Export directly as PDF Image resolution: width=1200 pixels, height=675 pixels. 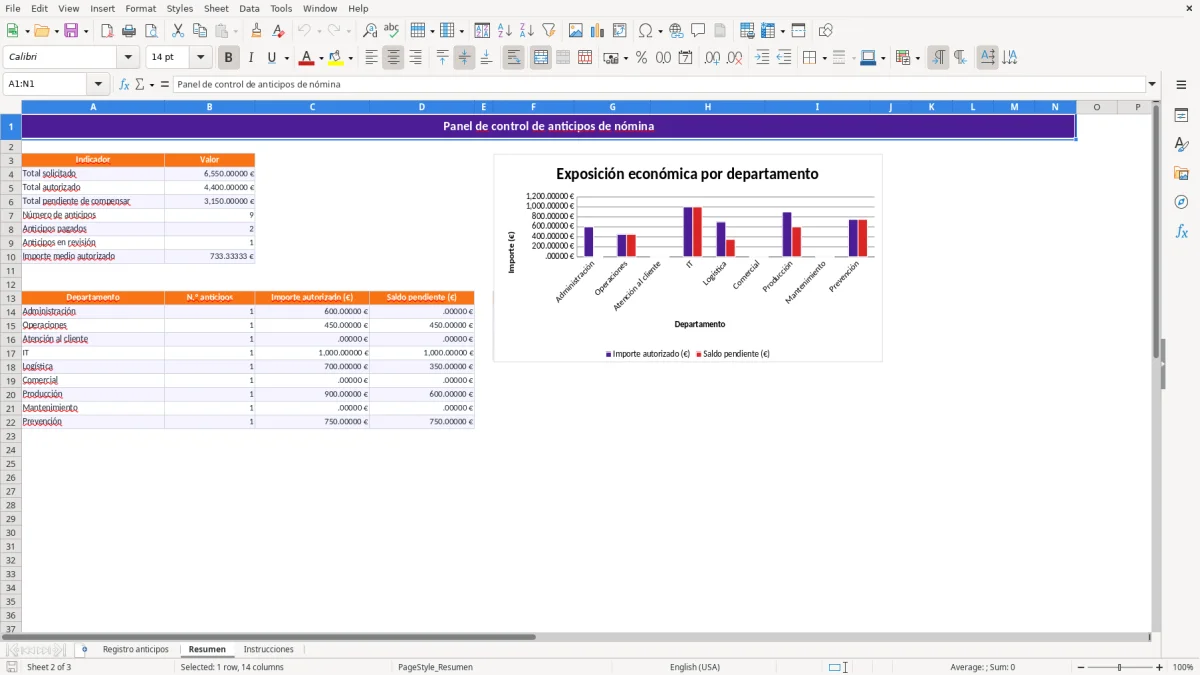[107, 31]
